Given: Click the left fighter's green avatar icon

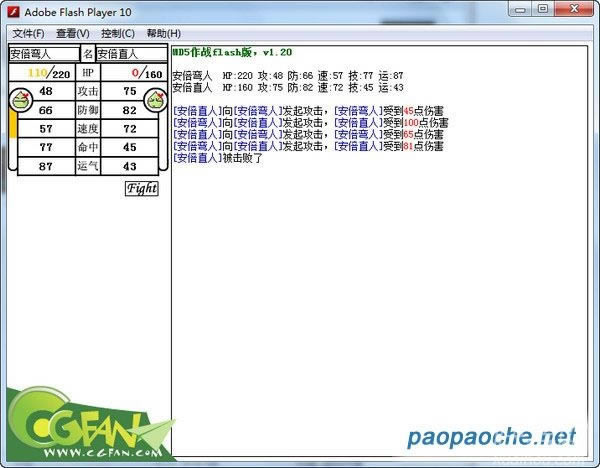Looking at the screenshot, I should pyautogui.click(x=18, y=100).
